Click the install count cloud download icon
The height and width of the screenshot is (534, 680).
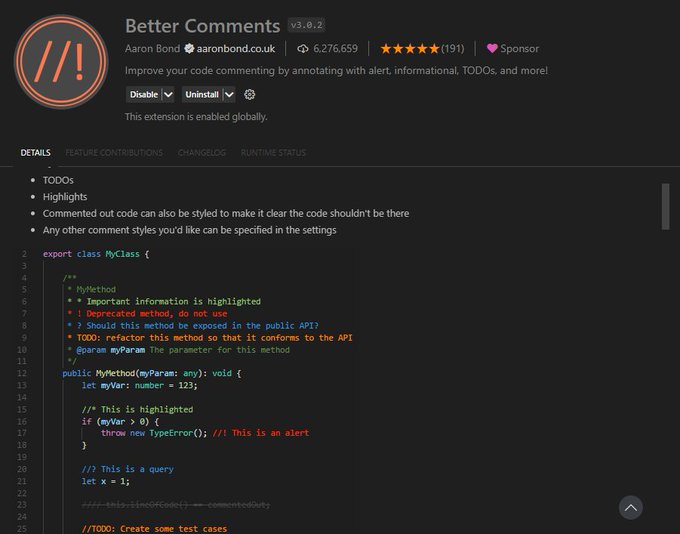click(303, 49)
